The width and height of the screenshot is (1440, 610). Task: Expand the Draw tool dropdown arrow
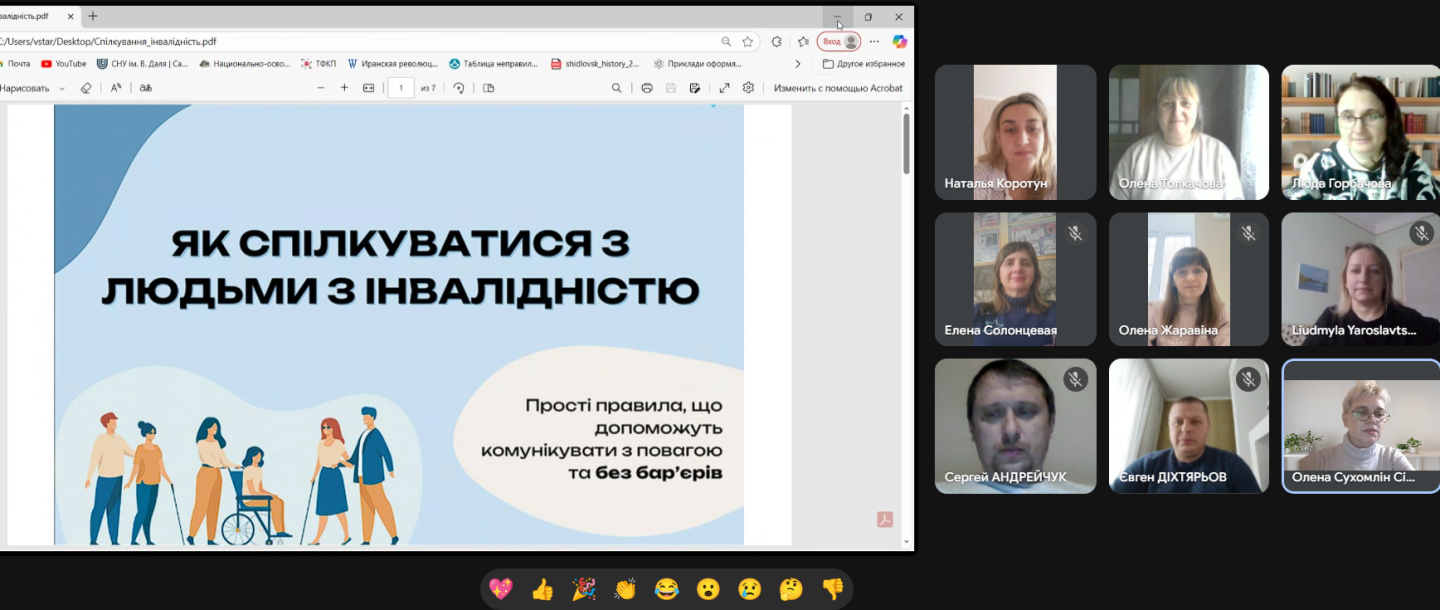(62, 88)
